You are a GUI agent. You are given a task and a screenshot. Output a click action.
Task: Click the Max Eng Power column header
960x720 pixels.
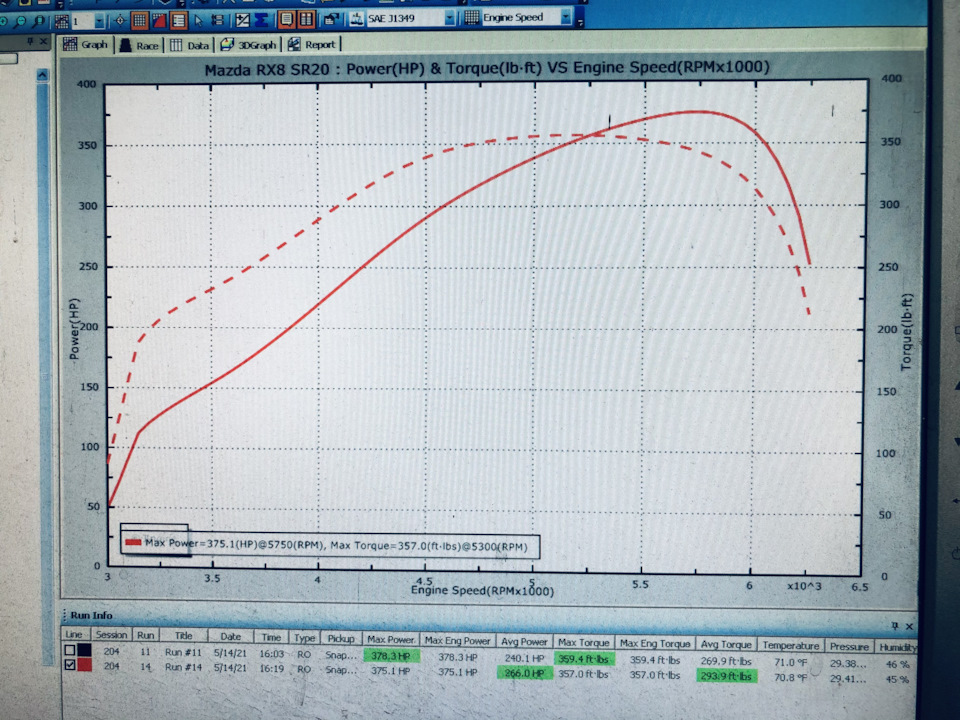click(x=457, y=640)
